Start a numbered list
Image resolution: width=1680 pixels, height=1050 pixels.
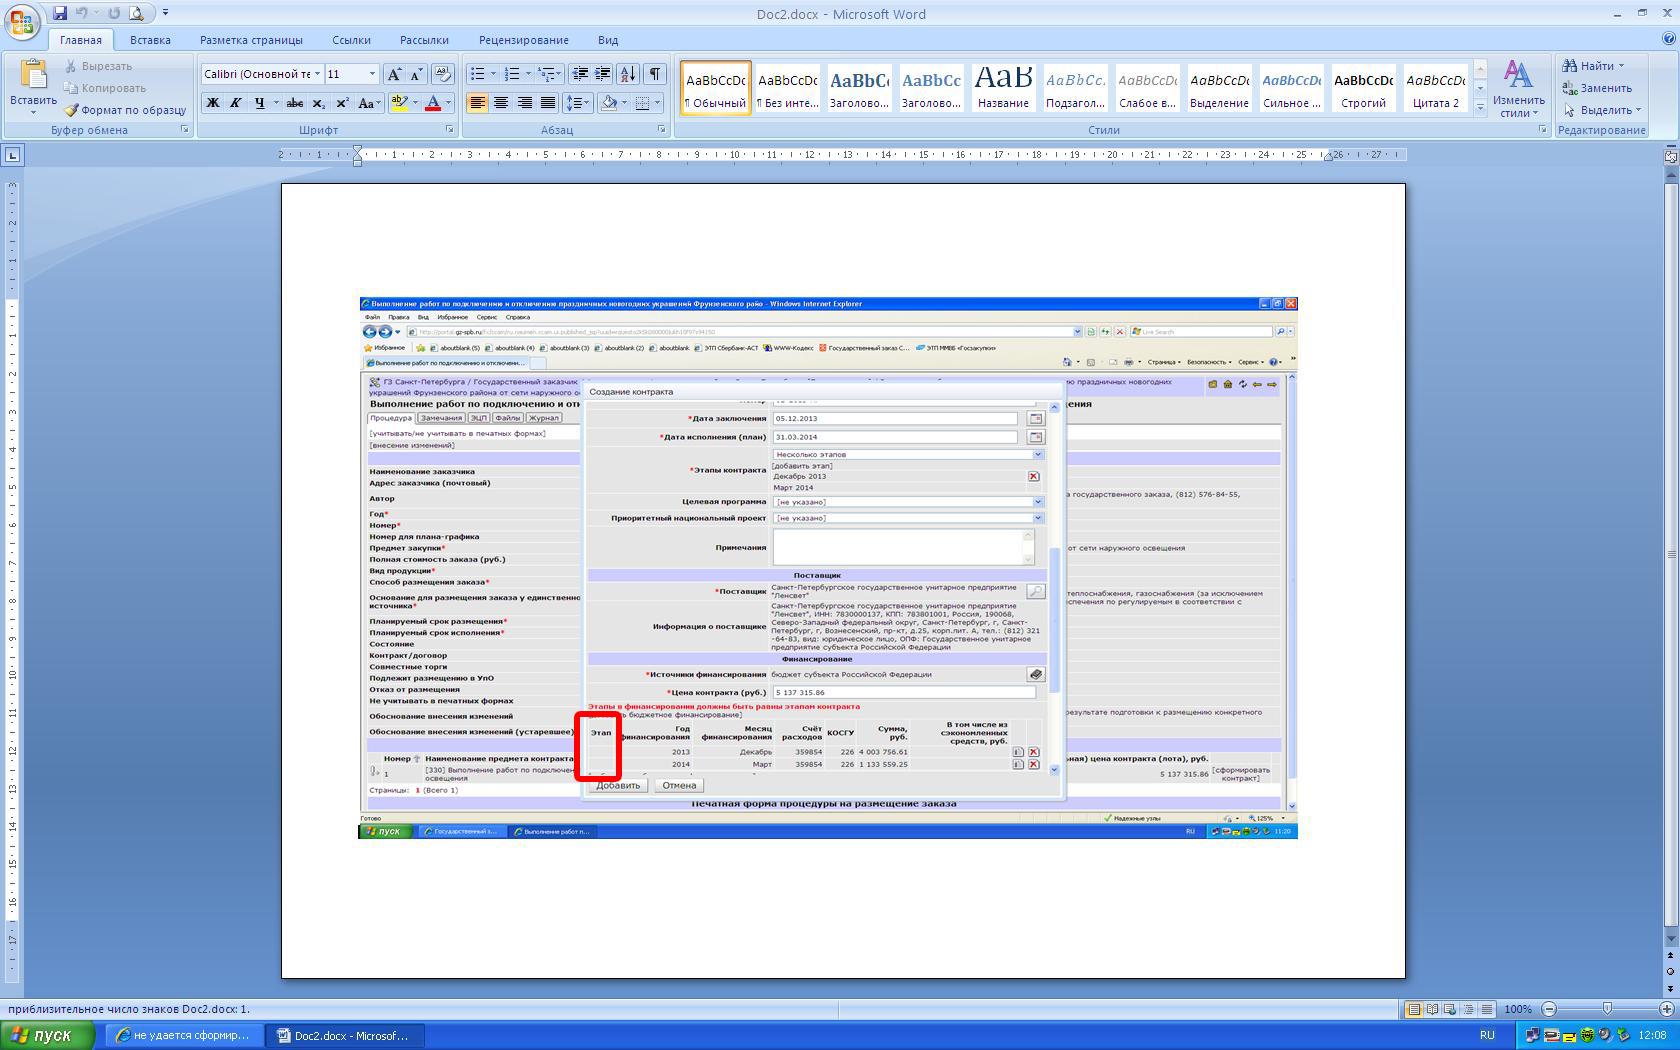(x=513, y=74)
